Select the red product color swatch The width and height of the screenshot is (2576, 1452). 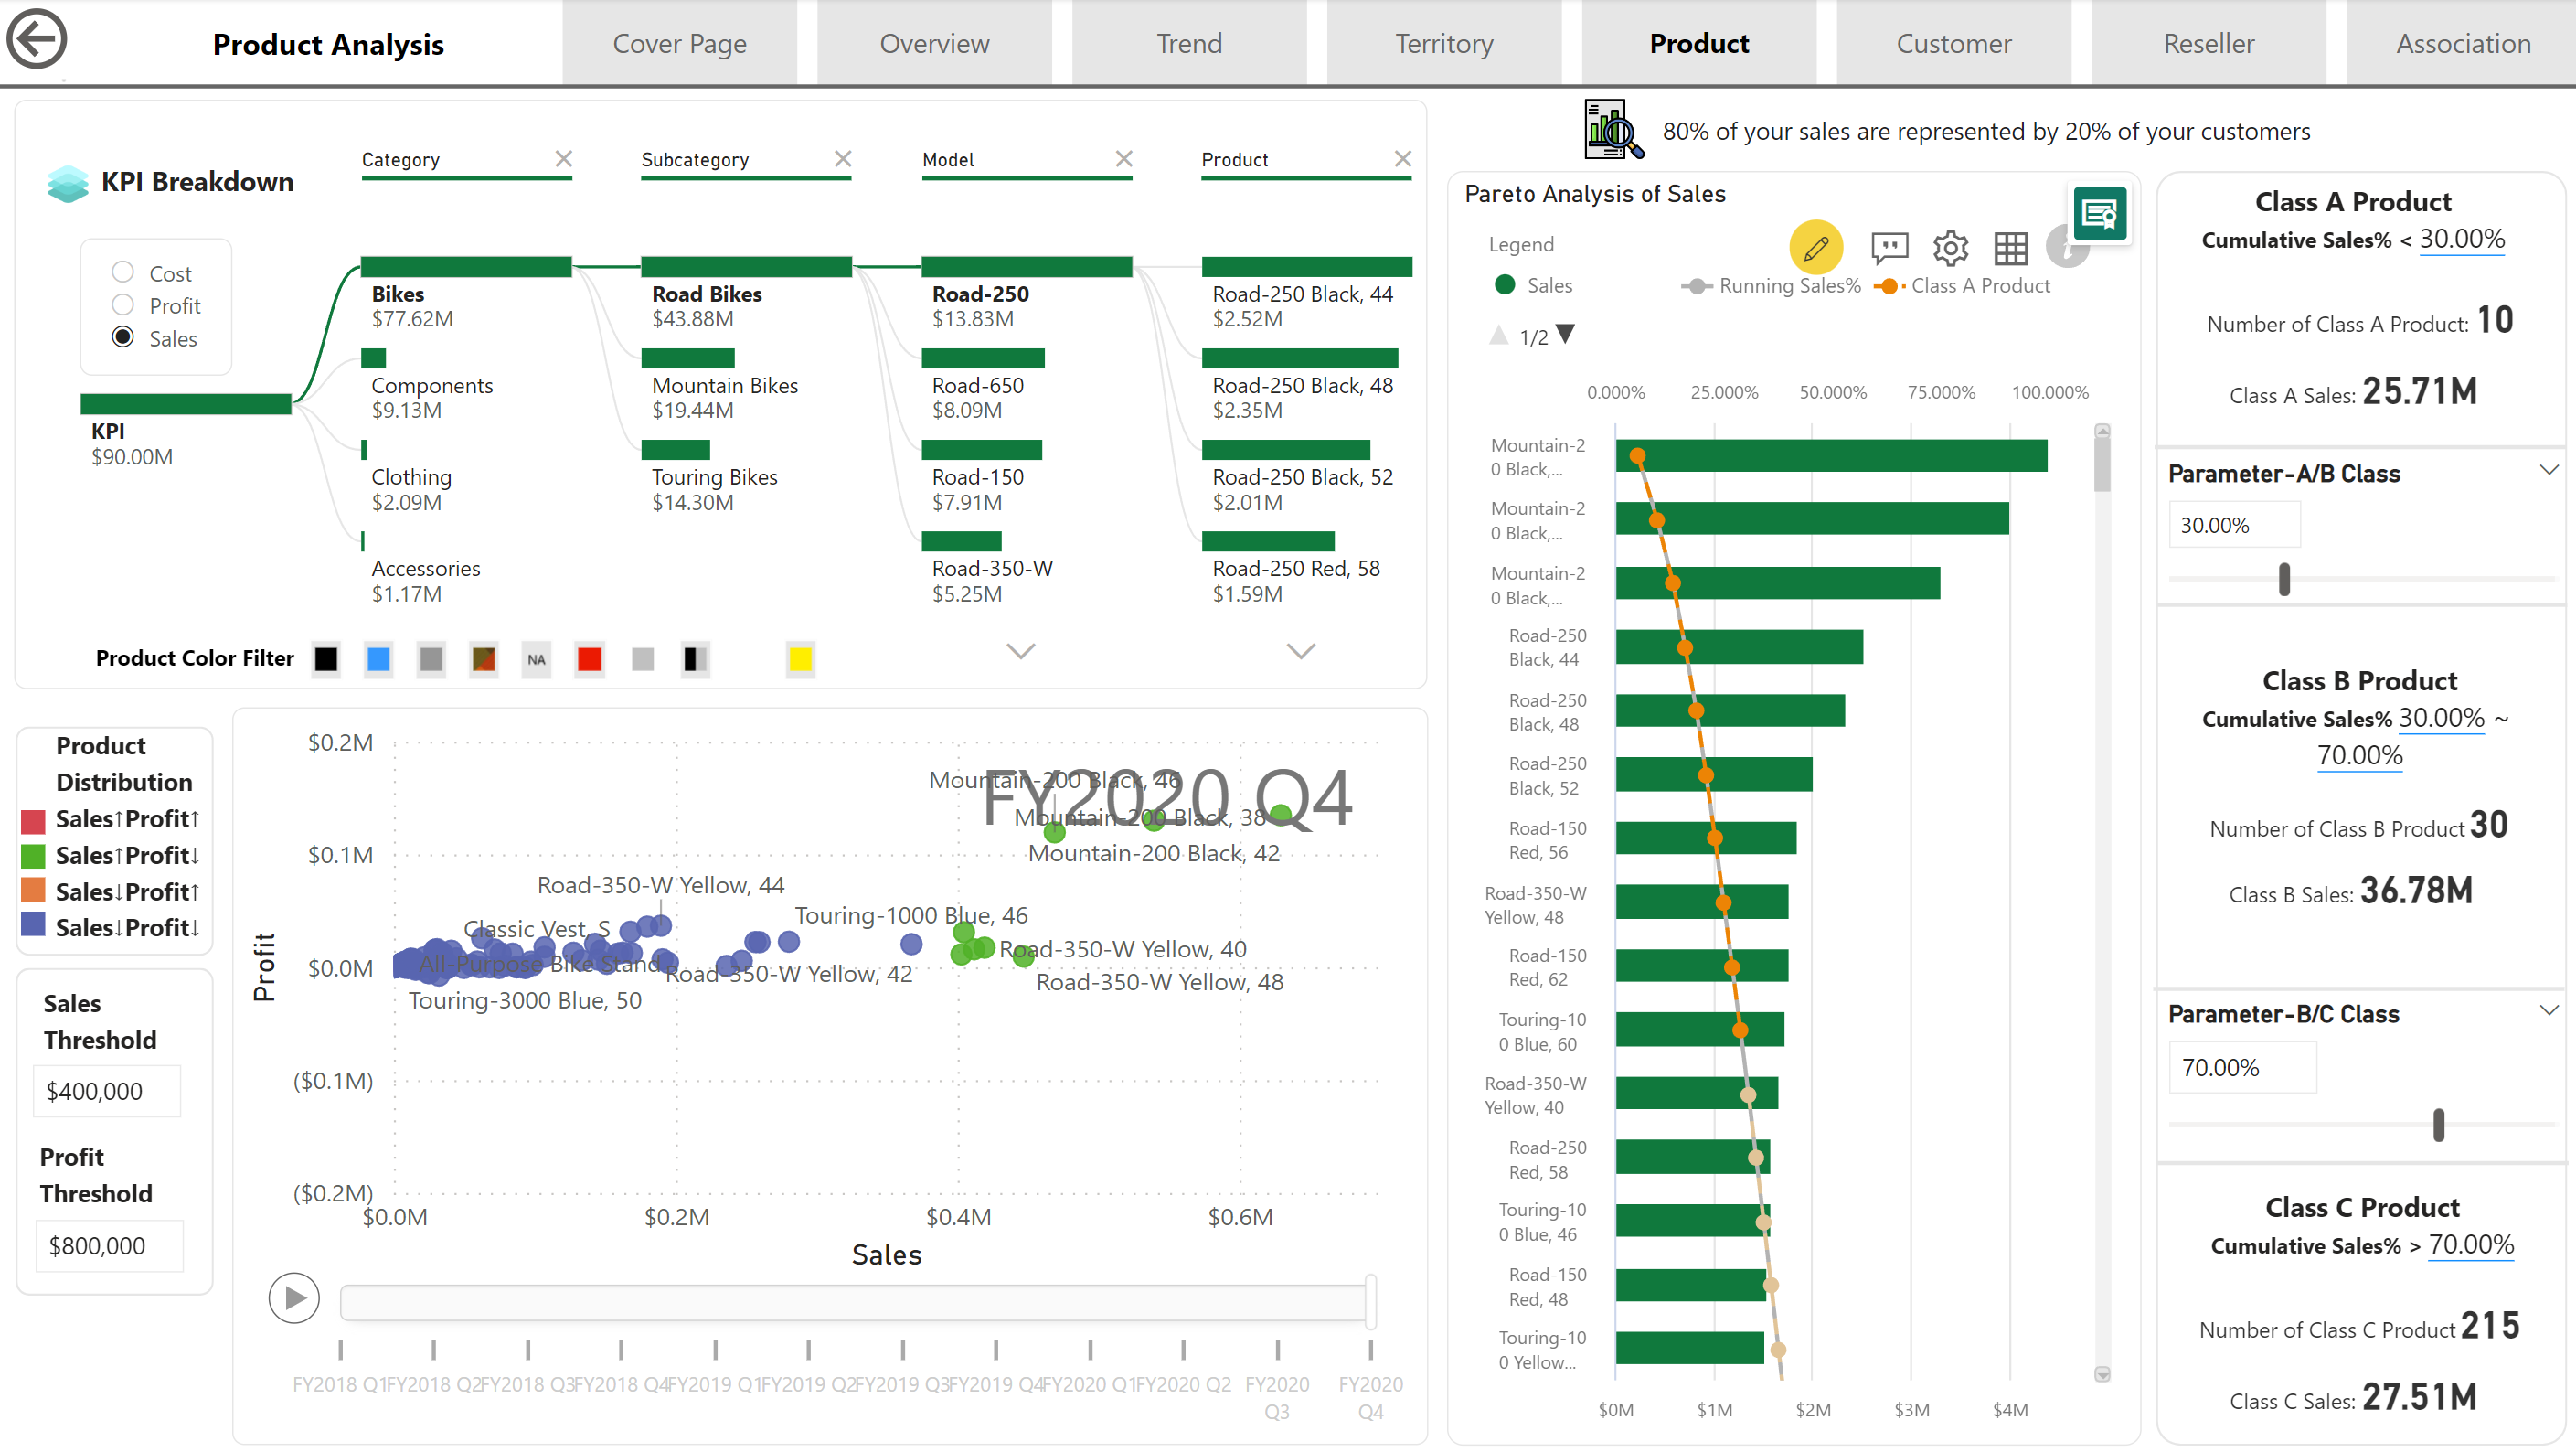(590, 659)
